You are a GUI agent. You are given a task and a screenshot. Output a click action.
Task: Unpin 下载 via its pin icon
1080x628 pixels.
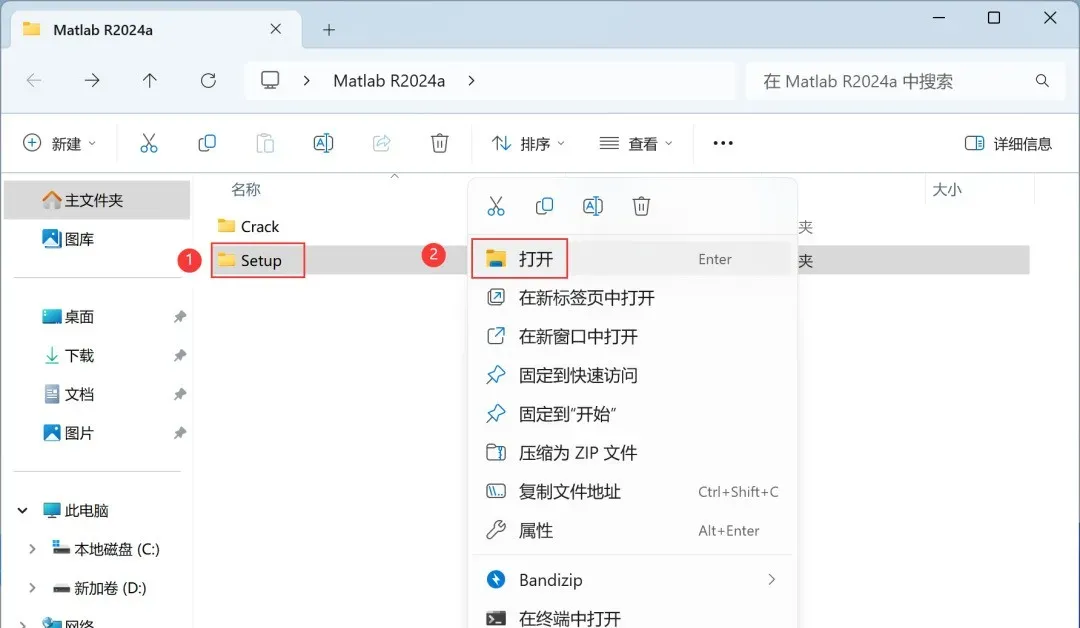pos(180,355)
